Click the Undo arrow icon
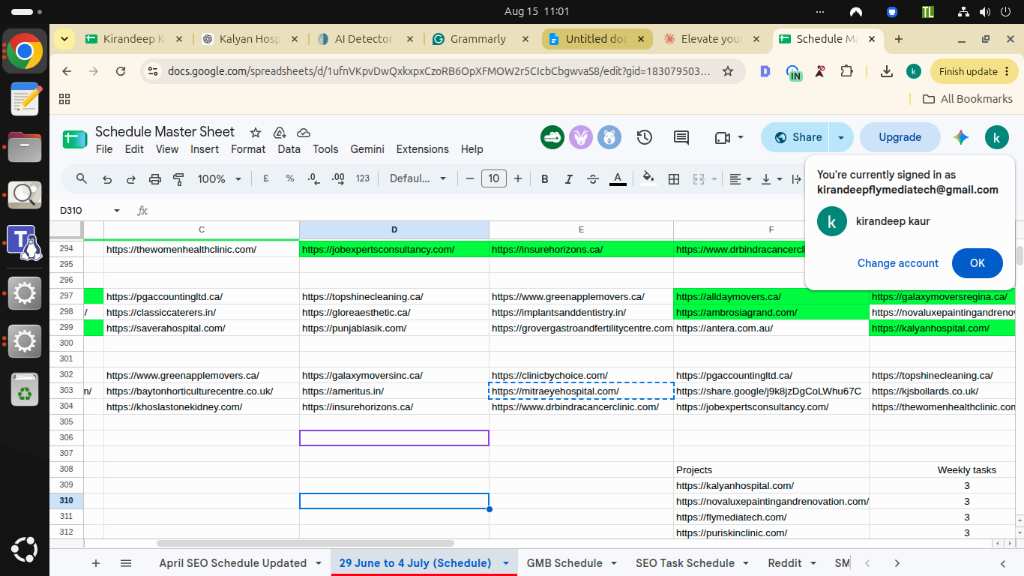The height and width of the screenshot is (576, 1024). tap(107, 179)
